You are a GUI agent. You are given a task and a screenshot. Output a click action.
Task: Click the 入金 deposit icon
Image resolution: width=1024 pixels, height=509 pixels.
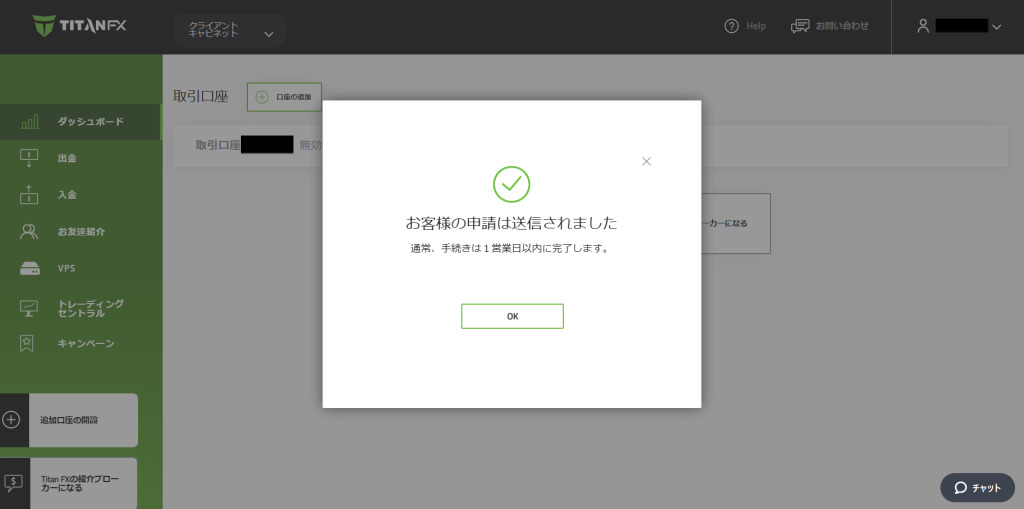point(29,195)
